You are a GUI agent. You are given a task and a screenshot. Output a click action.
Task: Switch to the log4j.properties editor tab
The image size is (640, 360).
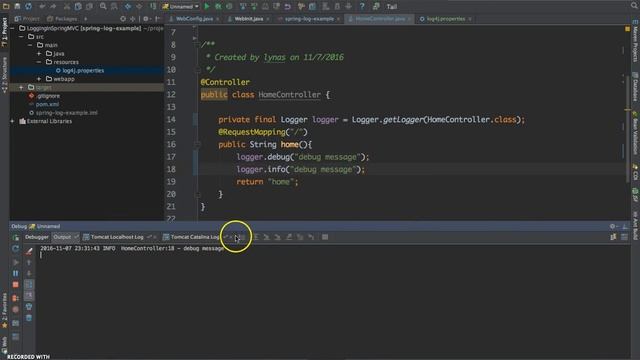coord(445,19)
